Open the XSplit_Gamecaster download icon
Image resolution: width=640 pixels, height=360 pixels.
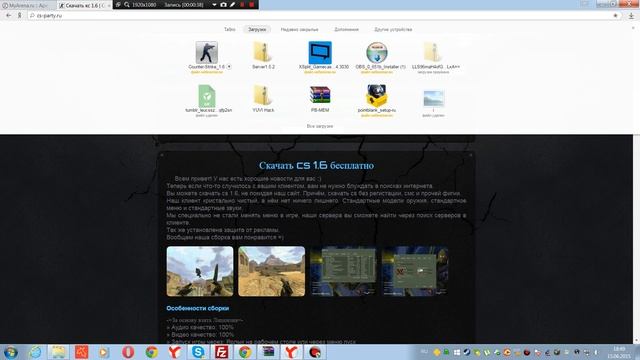pos(320,52)
